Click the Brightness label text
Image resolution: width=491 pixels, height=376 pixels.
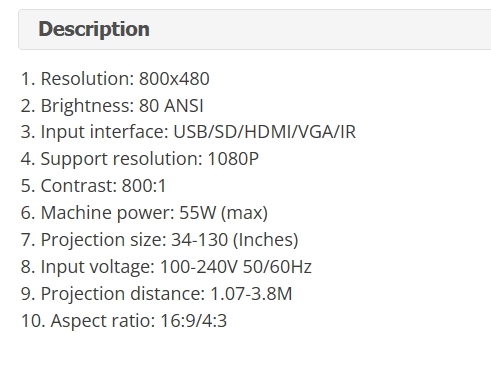pyautogui.click(x=87, y=106)
